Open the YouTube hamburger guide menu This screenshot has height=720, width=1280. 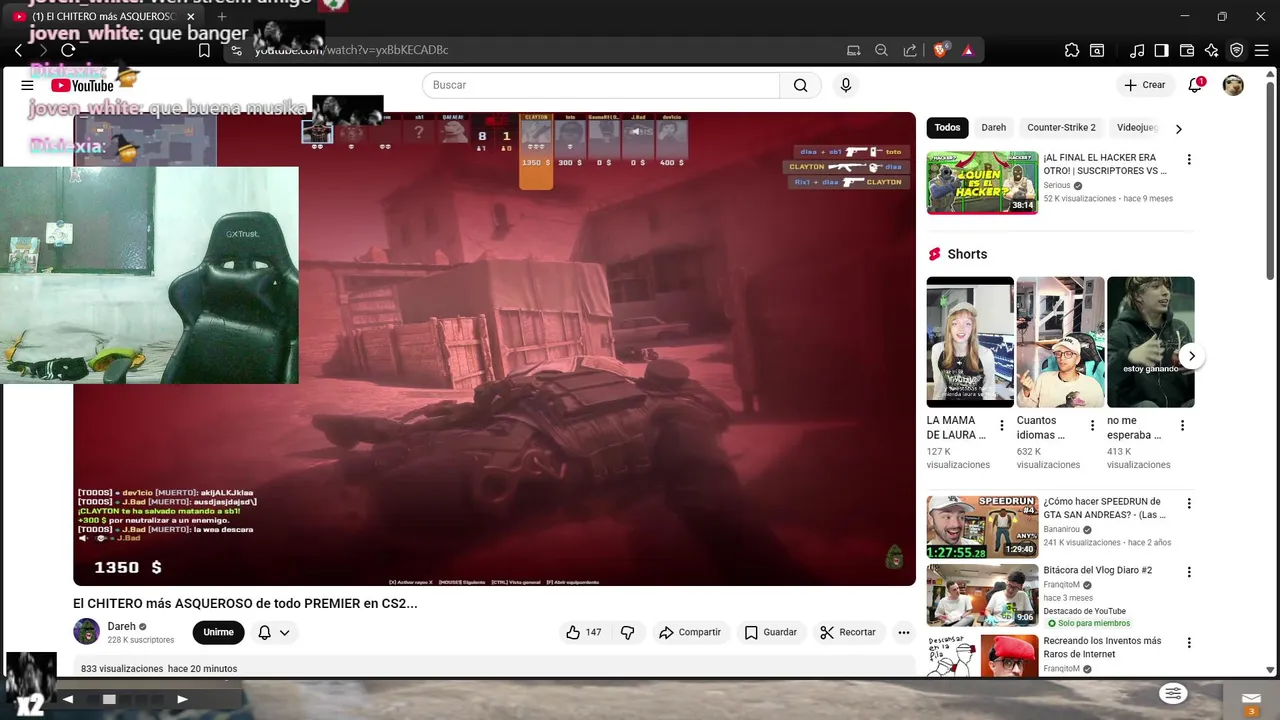[x=27, y=85]
